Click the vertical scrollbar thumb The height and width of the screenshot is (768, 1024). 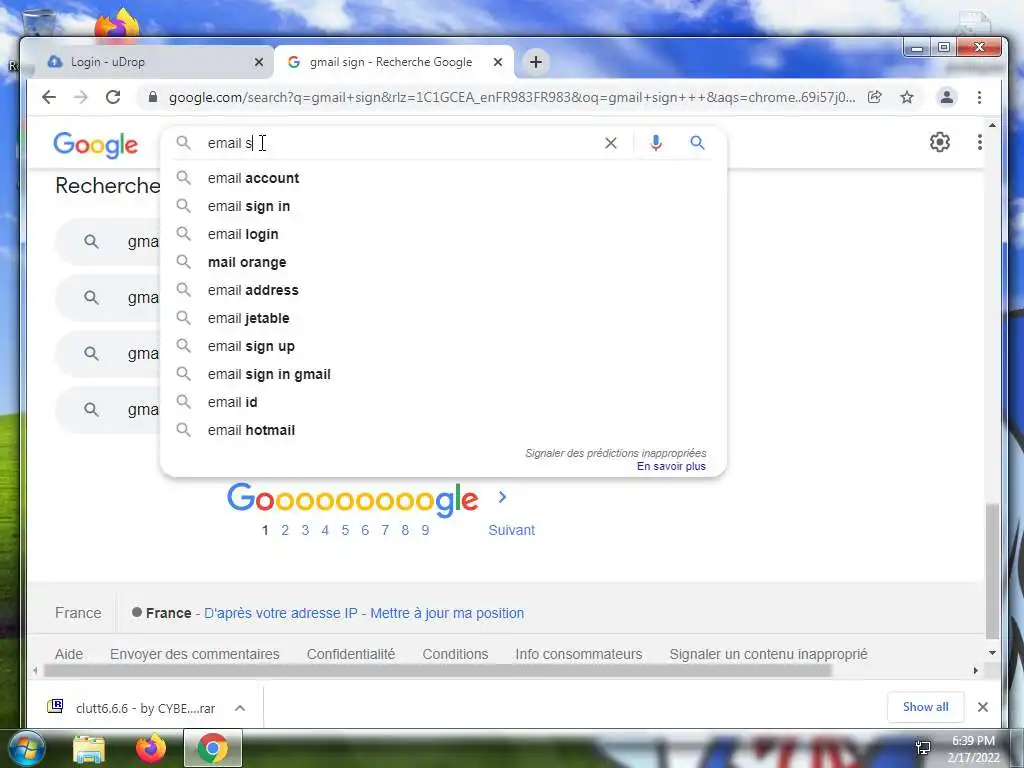click(x=992, y=571)
